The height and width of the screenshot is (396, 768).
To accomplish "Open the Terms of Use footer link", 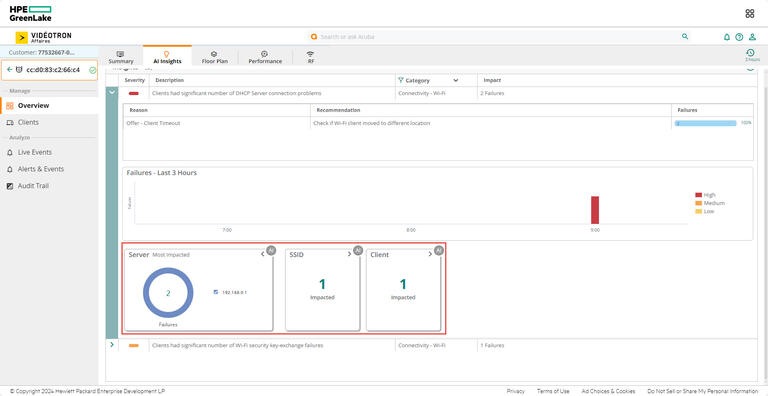I will (x=553, y=391).
